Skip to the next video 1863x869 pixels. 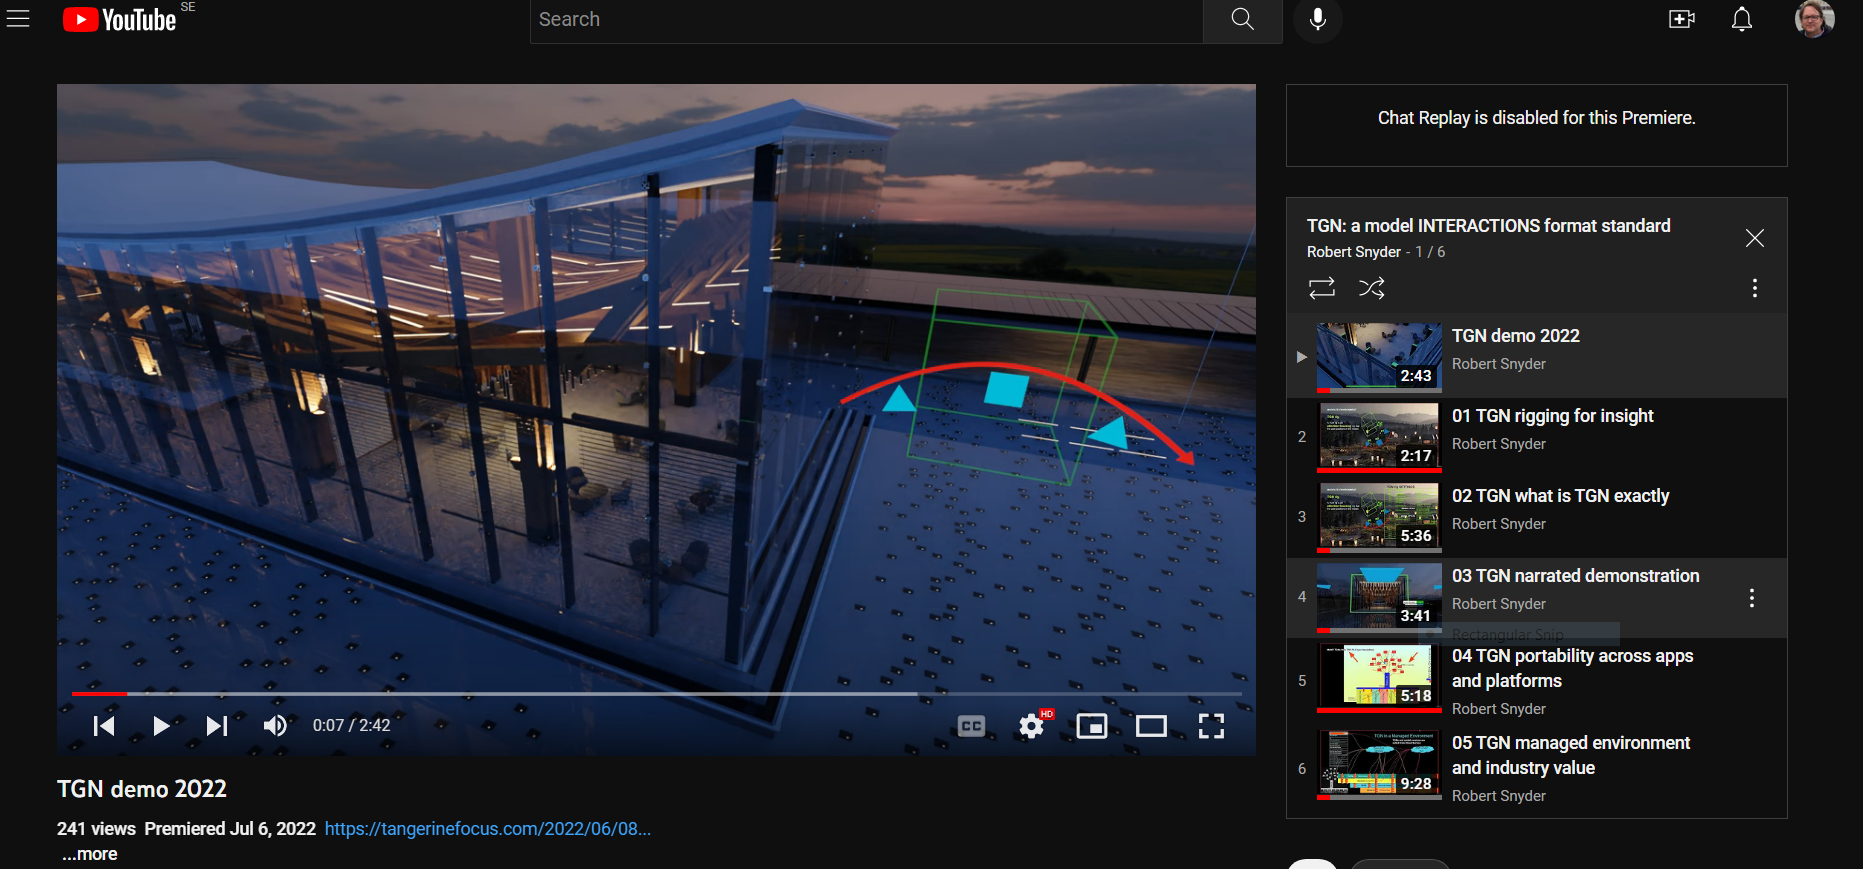tap(217, 726)
